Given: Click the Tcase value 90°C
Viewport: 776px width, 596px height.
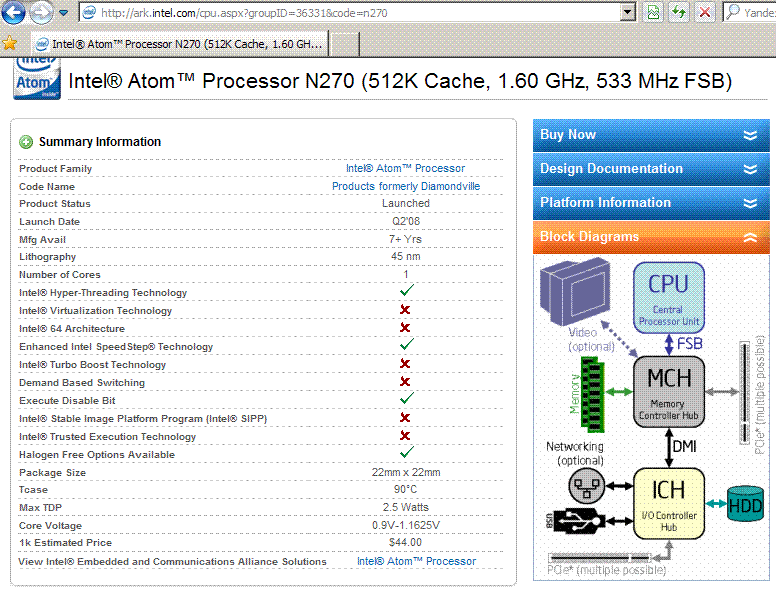Looking at the screenshot, I should (x=405, y=490).
